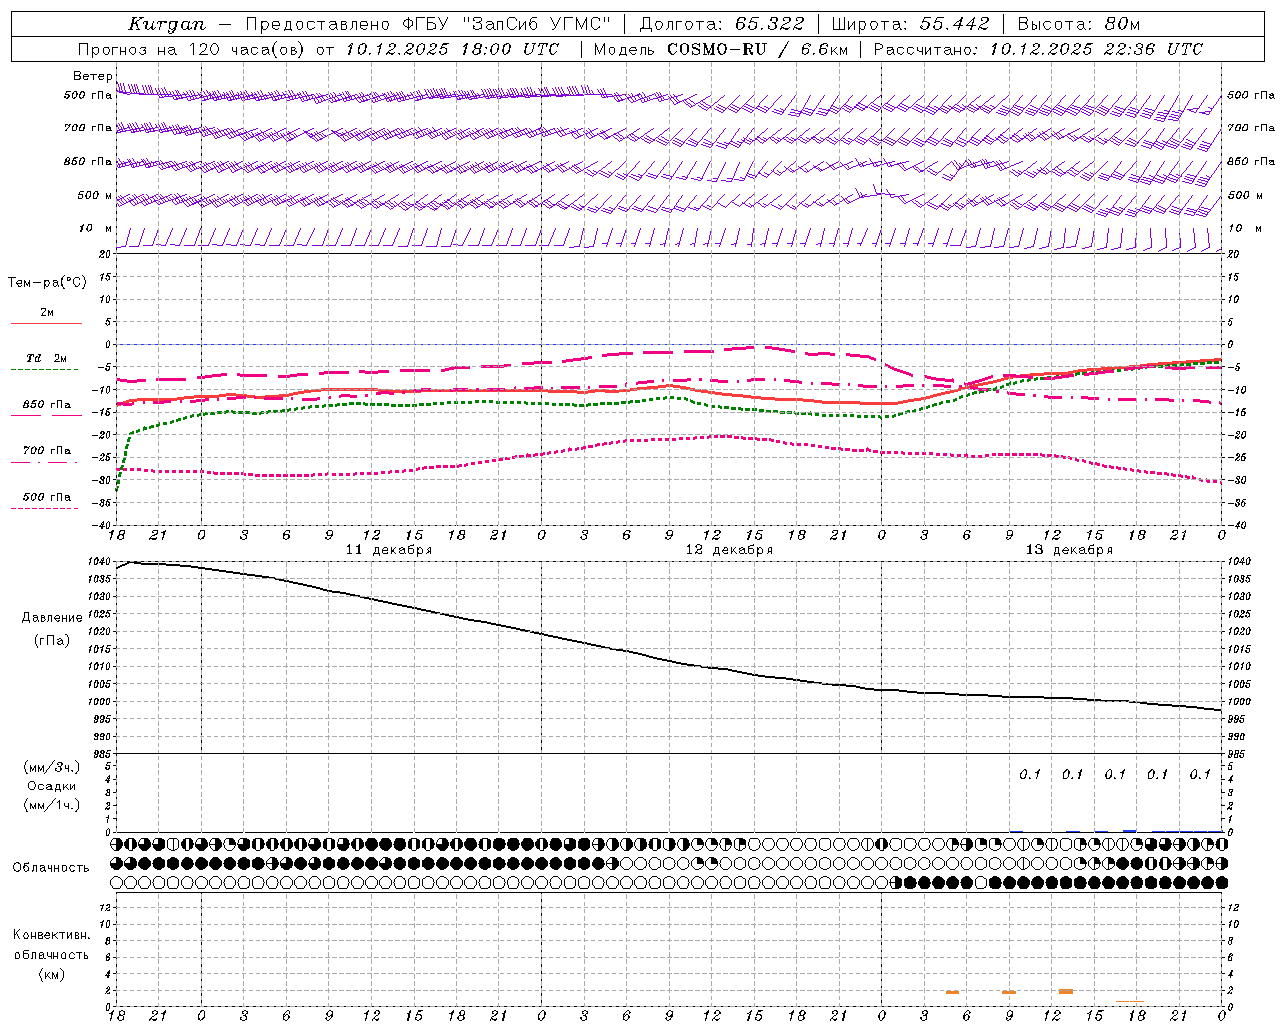The image size is (1280, 1024).
Task: Click the 850 гПа temperature legend entry
Action: (x=47, y=404)
